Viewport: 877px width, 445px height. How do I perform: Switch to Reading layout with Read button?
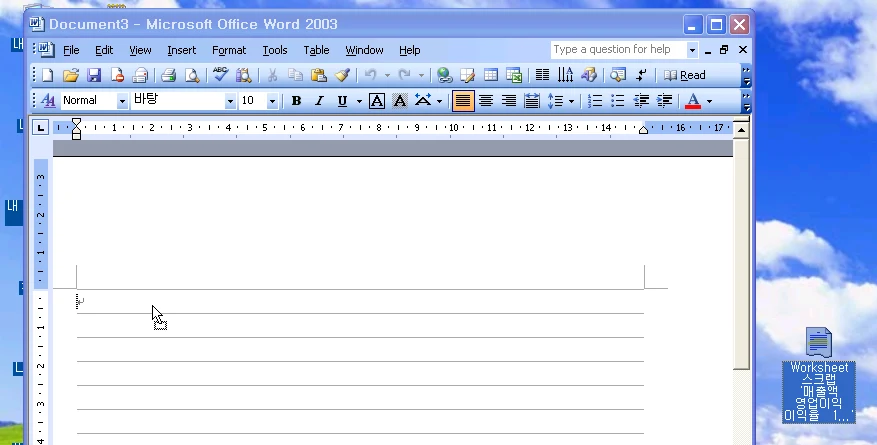point(685,75)
